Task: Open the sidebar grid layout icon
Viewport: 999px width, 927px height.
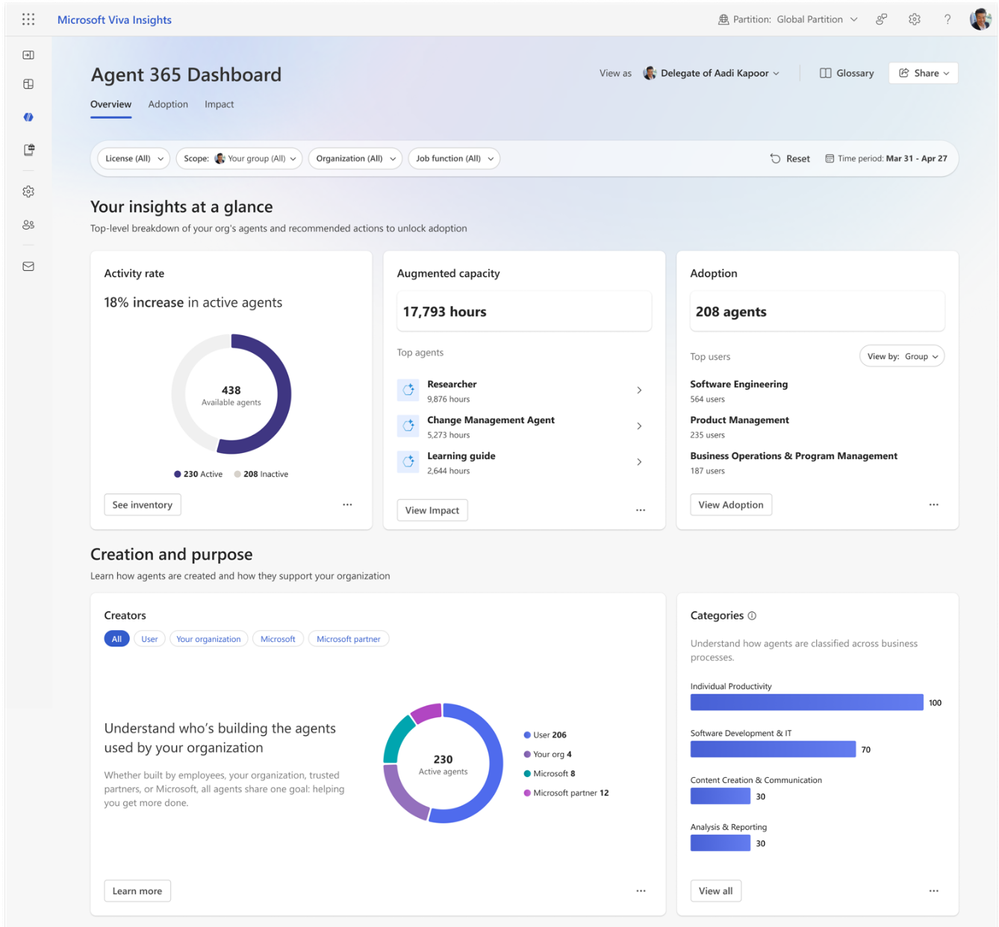Action: [x=28, y=84]
